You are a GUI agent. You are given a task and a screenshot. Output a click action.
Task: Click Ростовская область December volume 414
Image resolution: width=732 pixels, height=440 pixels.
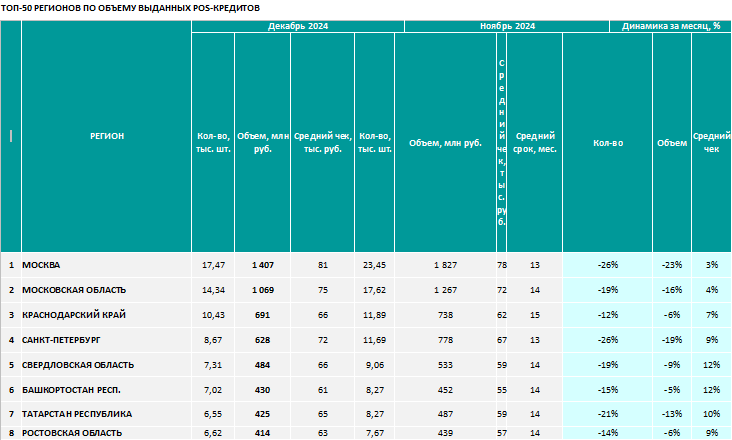[262, 433]
